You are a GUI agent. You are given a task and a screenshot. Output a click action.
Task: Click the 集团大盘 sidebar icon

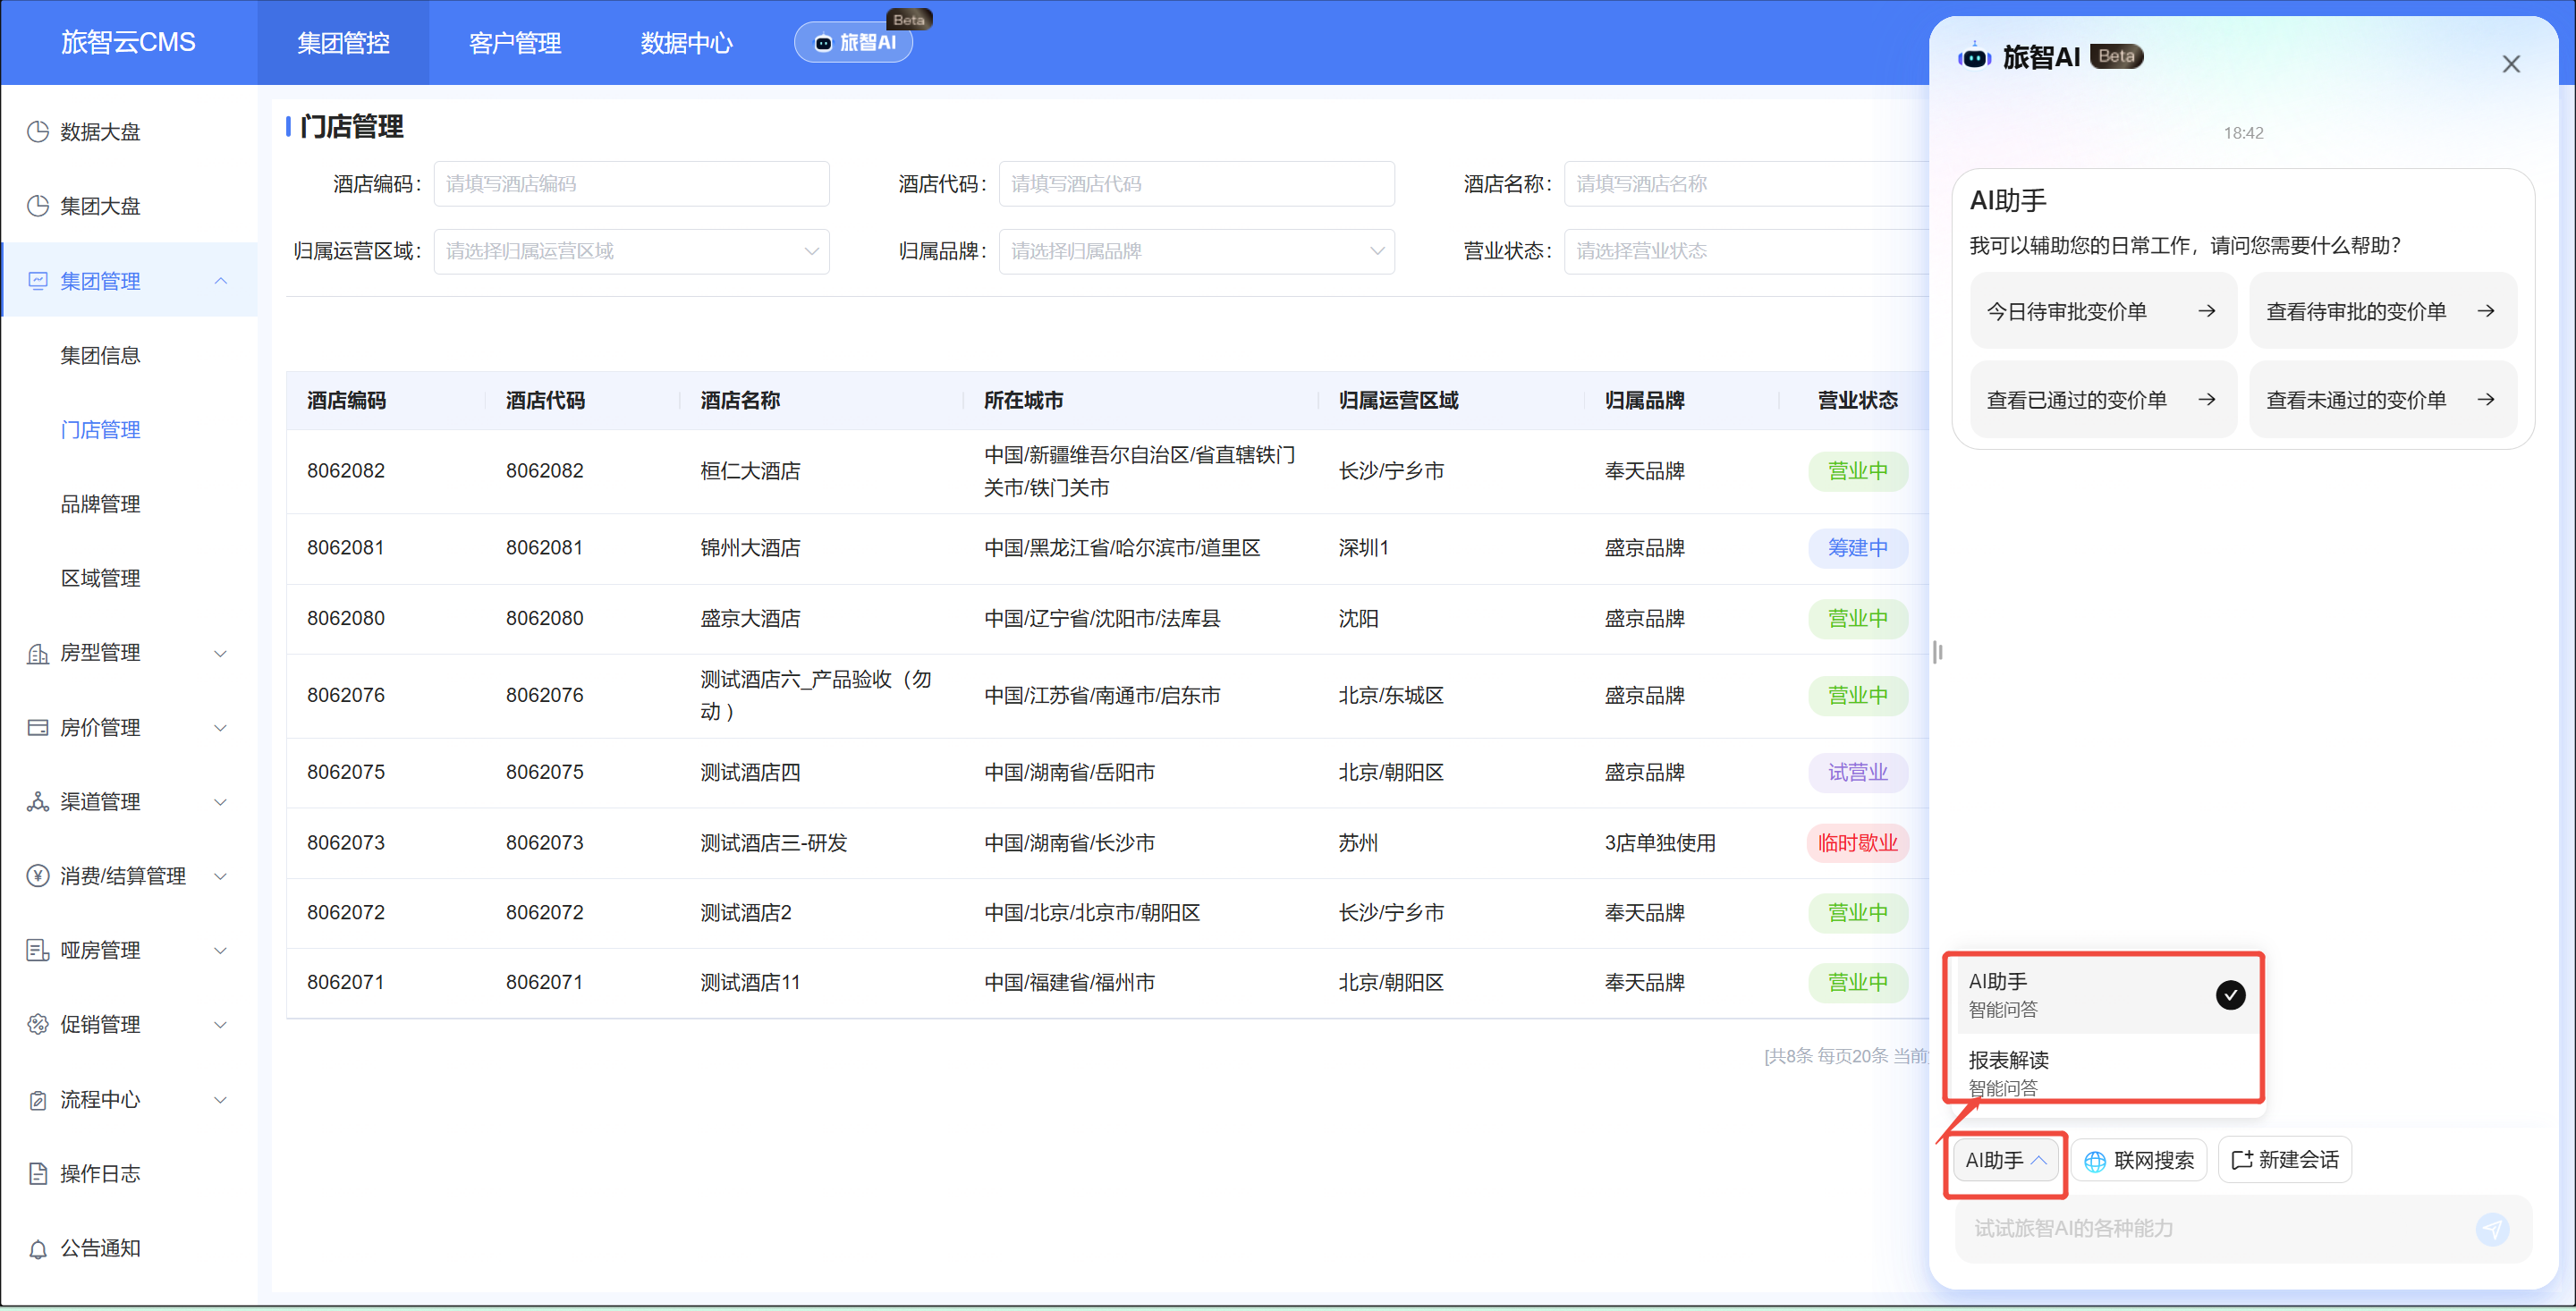click(x=37, y=206)
